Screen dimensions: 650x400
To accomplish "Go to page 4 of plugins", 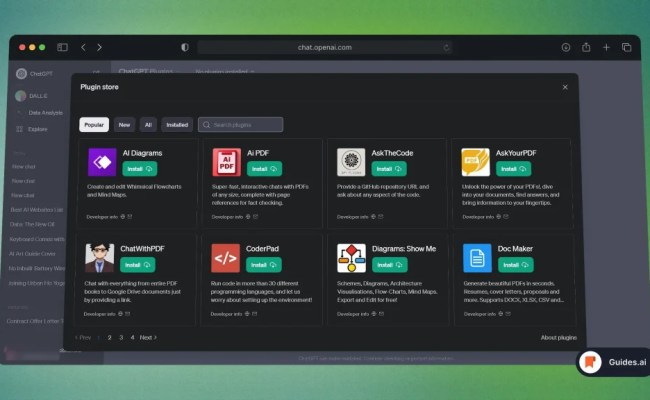I will pyautogui.click(x=132, y=337).
